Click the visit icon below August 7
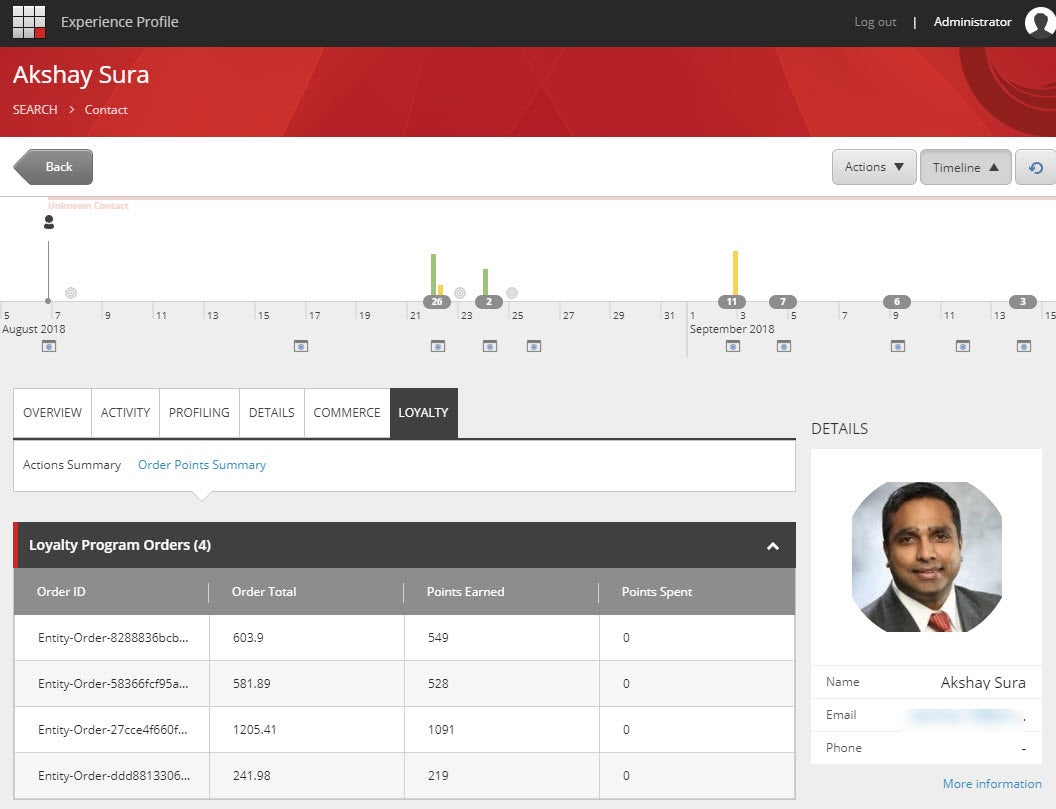 [49, 346]
